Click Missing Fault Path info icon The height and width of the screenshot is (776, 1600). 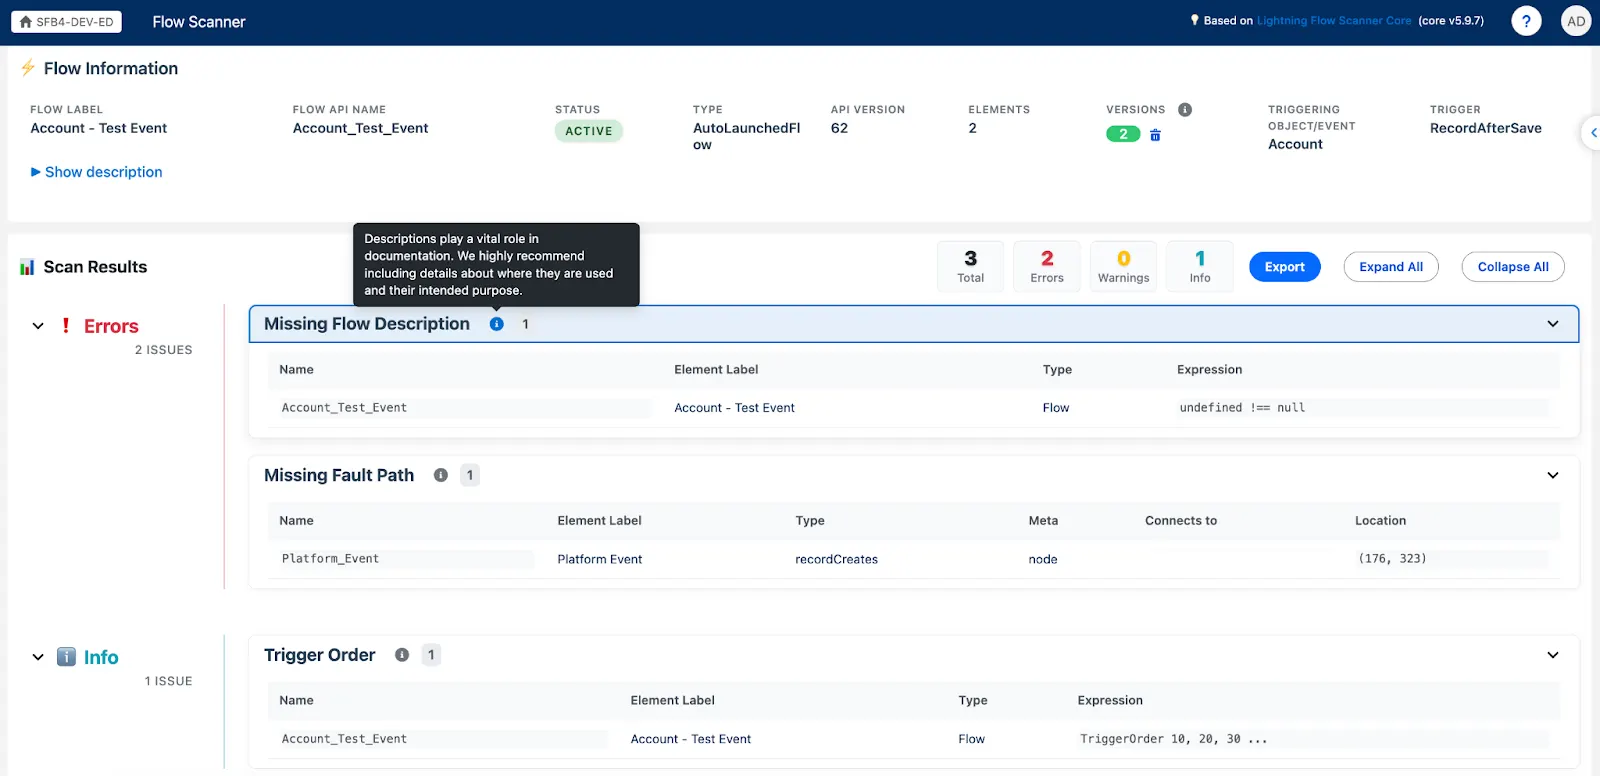(x=441, y=475)
